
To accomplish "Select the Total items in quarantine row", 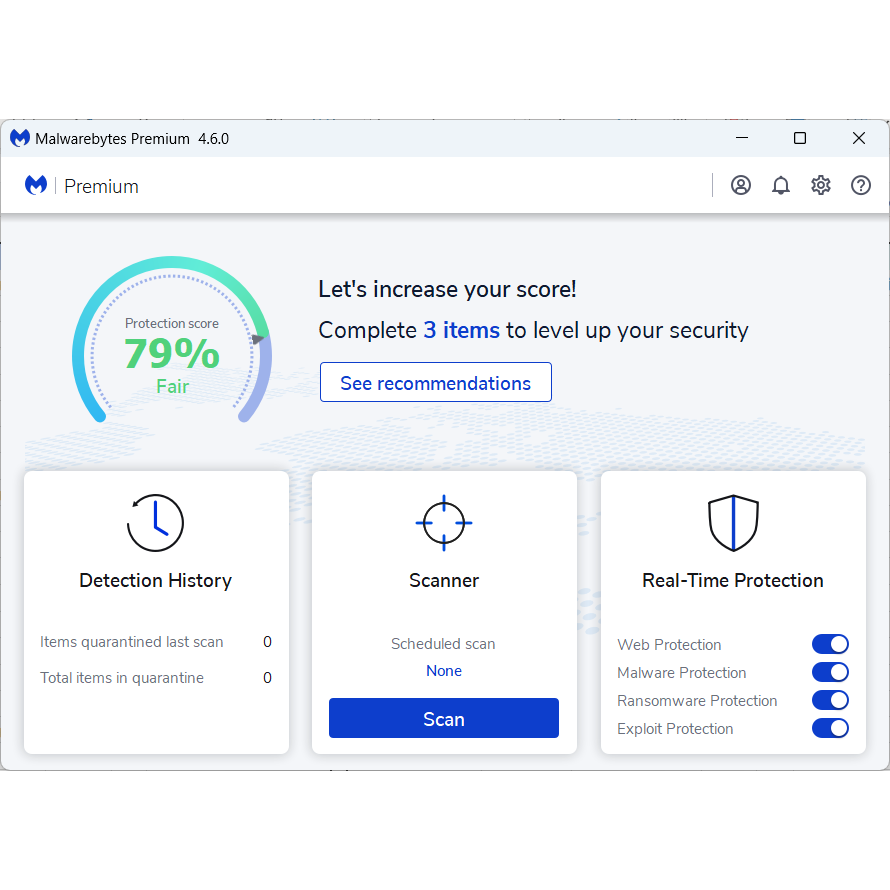I will pos(155,678).
